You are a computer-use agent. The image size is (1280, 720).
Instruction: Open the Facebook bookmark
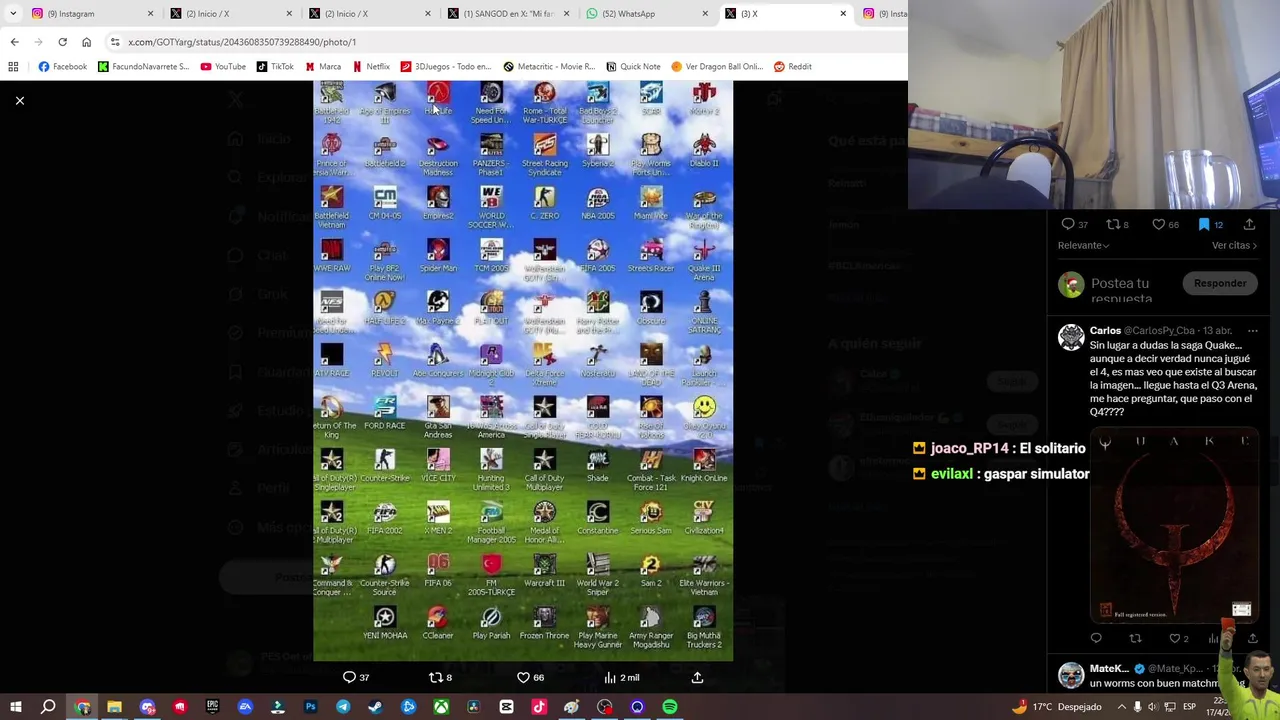tap(63, 67)
